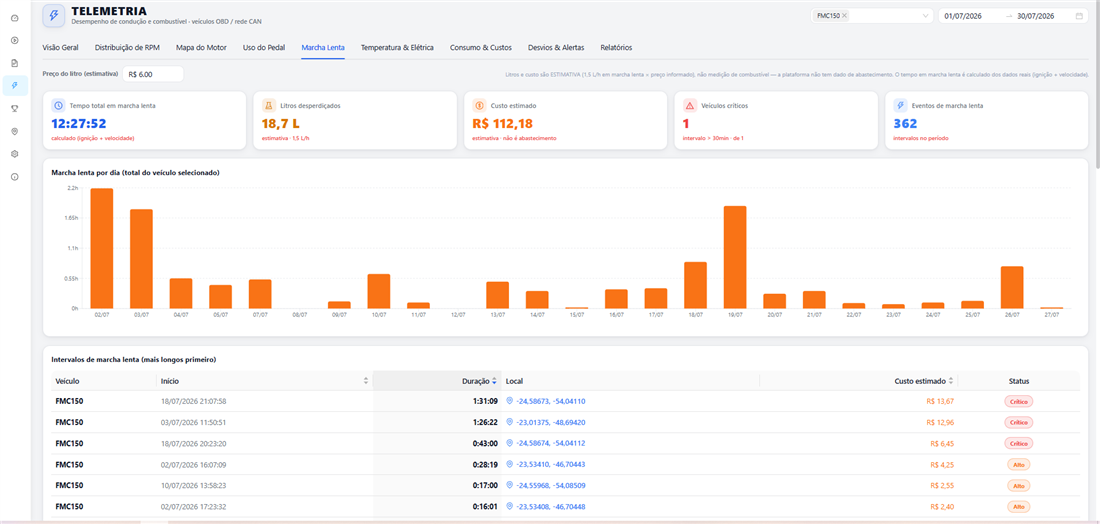Click the start time 18/07/2026 20:23:20
1100x524 pixels.
(x=194, y=443)
